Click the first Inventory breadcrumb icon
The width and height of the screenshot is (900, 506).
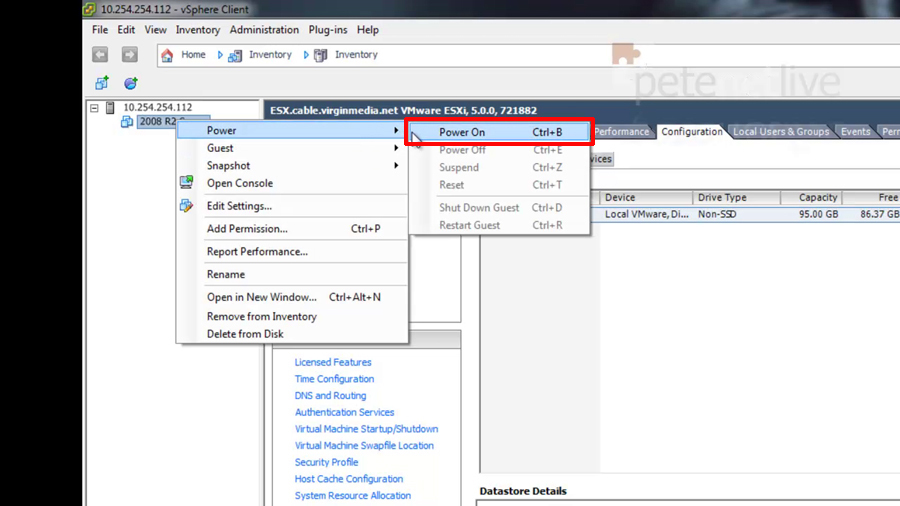[235, 55]
